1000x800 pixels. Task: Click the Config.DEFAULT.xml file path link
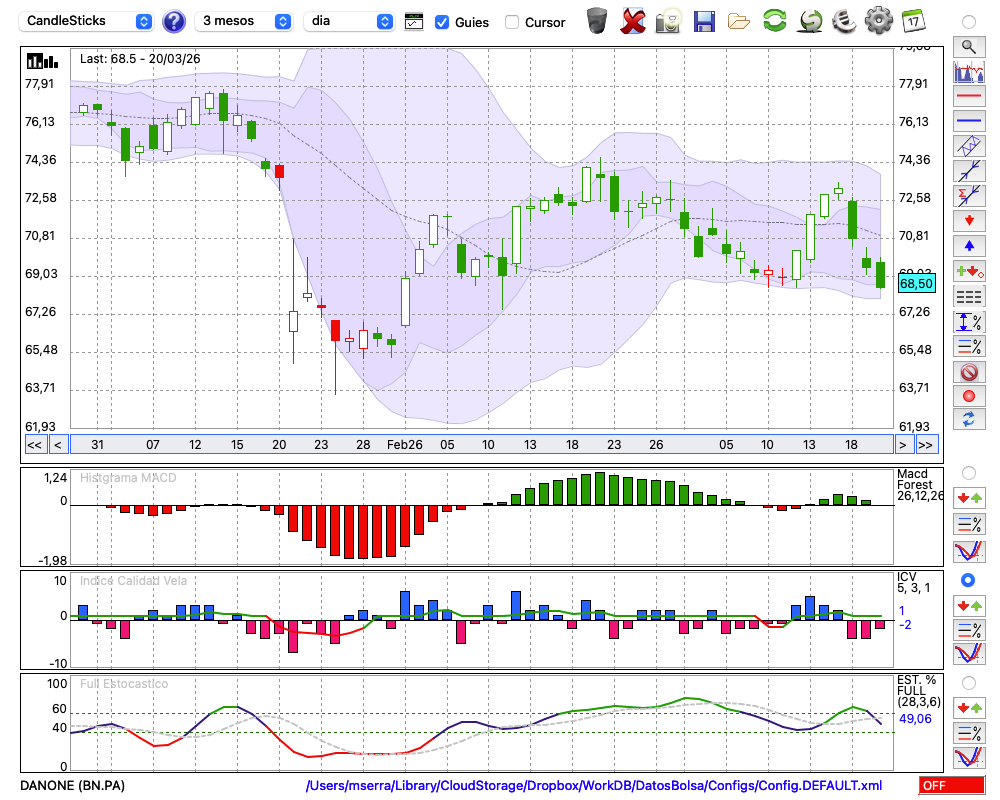[x=594, y=786]
